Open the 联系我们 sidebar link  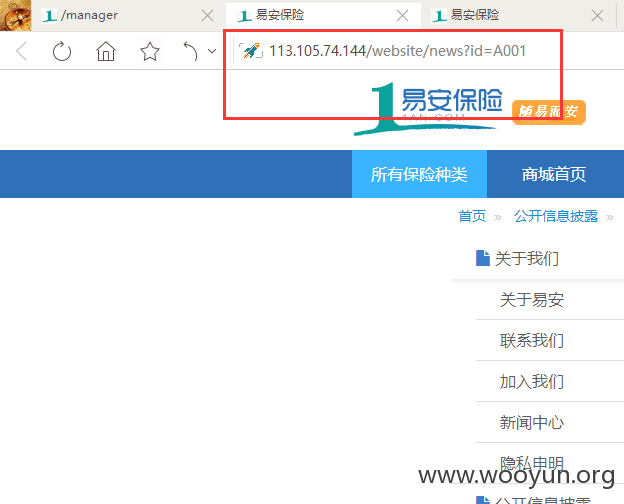pos(532,341)
